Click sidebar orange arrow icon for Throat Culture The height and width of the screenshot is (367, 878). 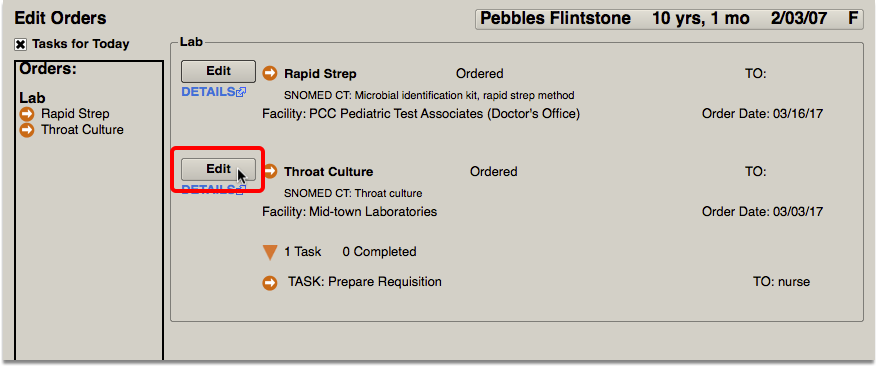27,131
